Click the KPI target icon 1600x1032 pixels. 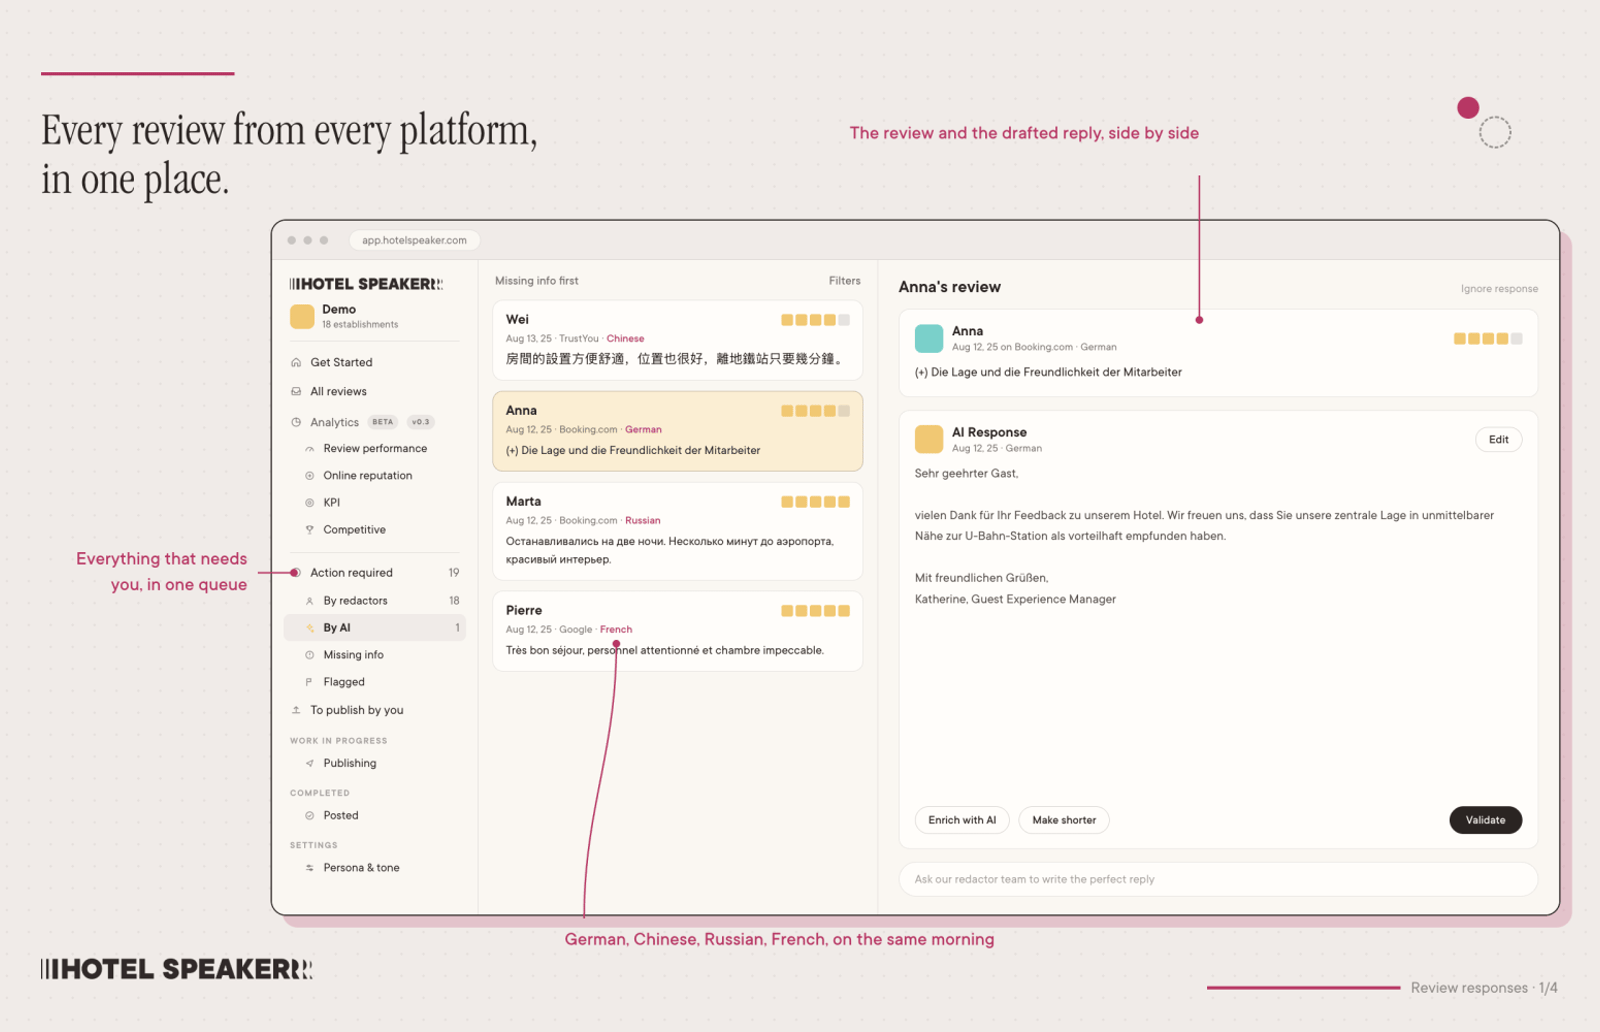click(310, 503)
